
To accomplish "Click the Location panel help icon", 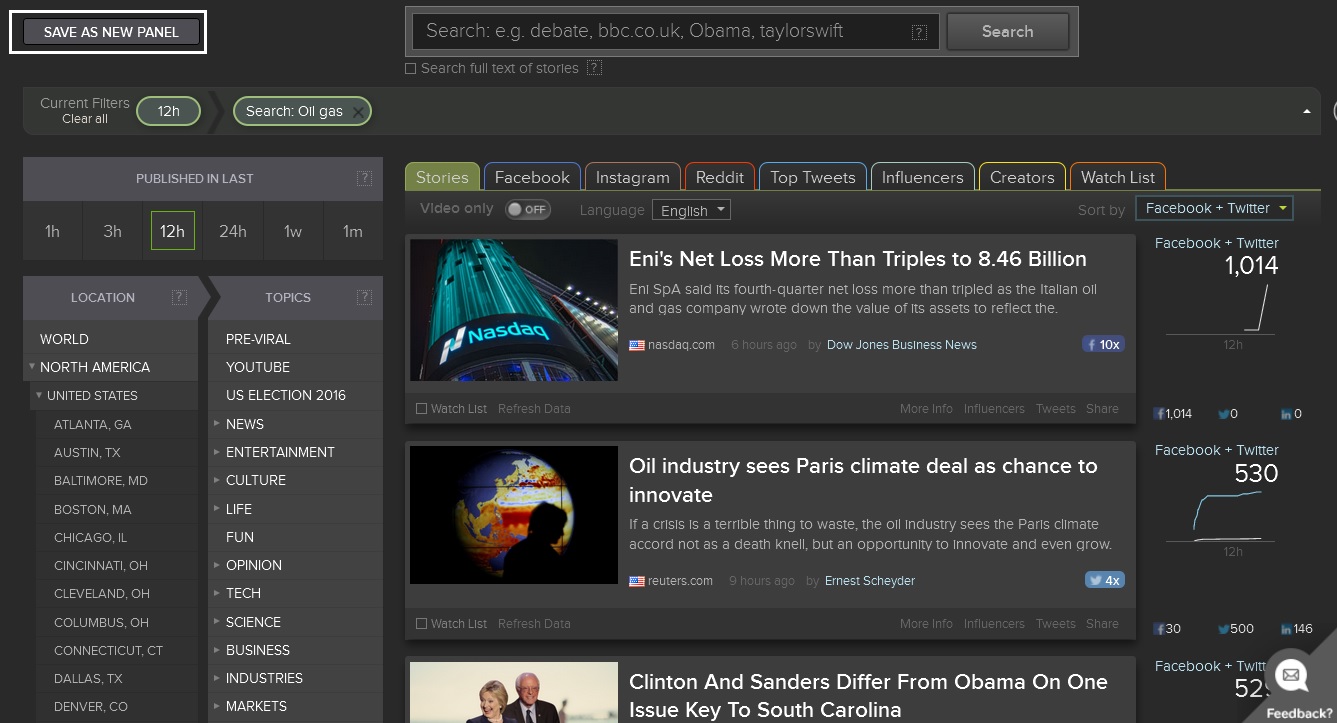I will [x=179, y=297].
